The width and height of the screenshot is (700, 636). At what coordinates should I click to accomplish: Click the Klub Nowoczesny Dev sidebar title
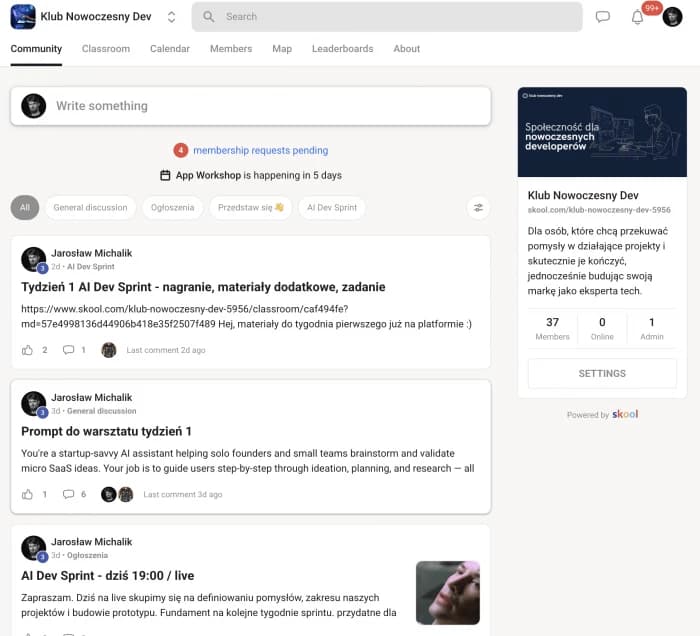(x=583, y=195)
